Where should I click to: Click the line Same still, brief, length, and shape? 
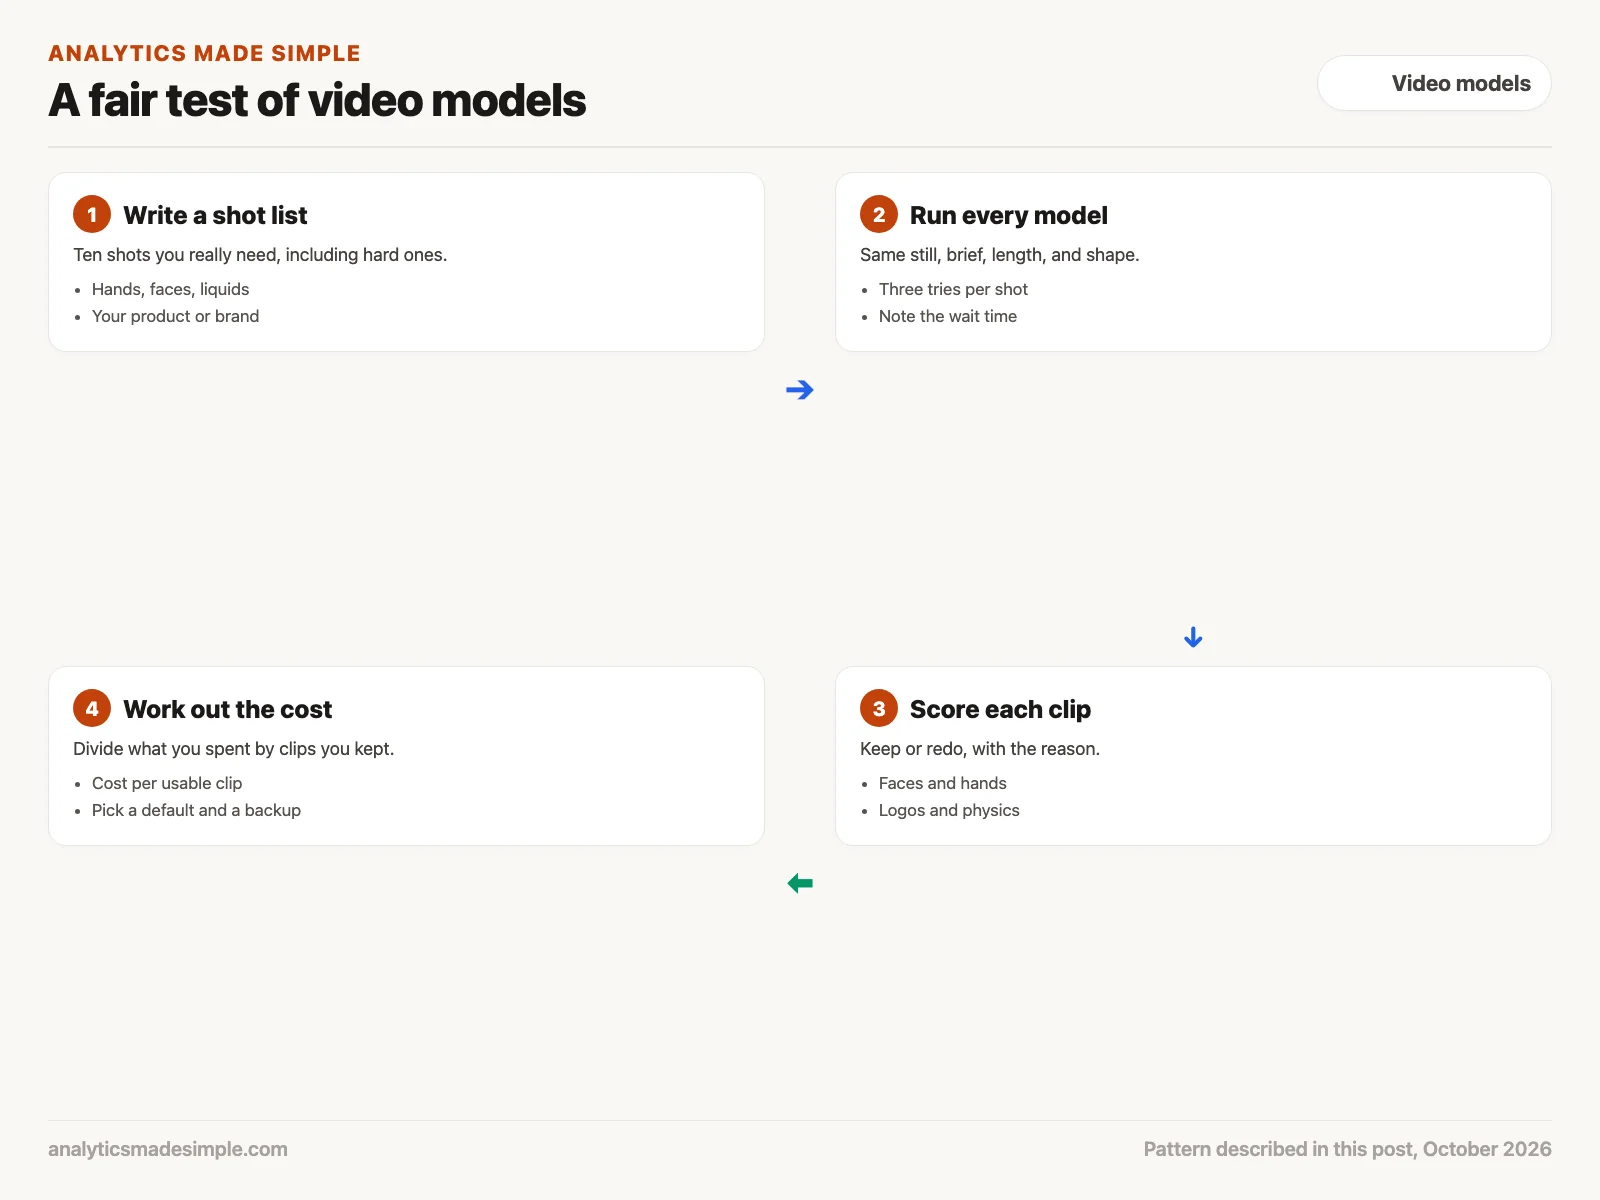point(1000,255)
